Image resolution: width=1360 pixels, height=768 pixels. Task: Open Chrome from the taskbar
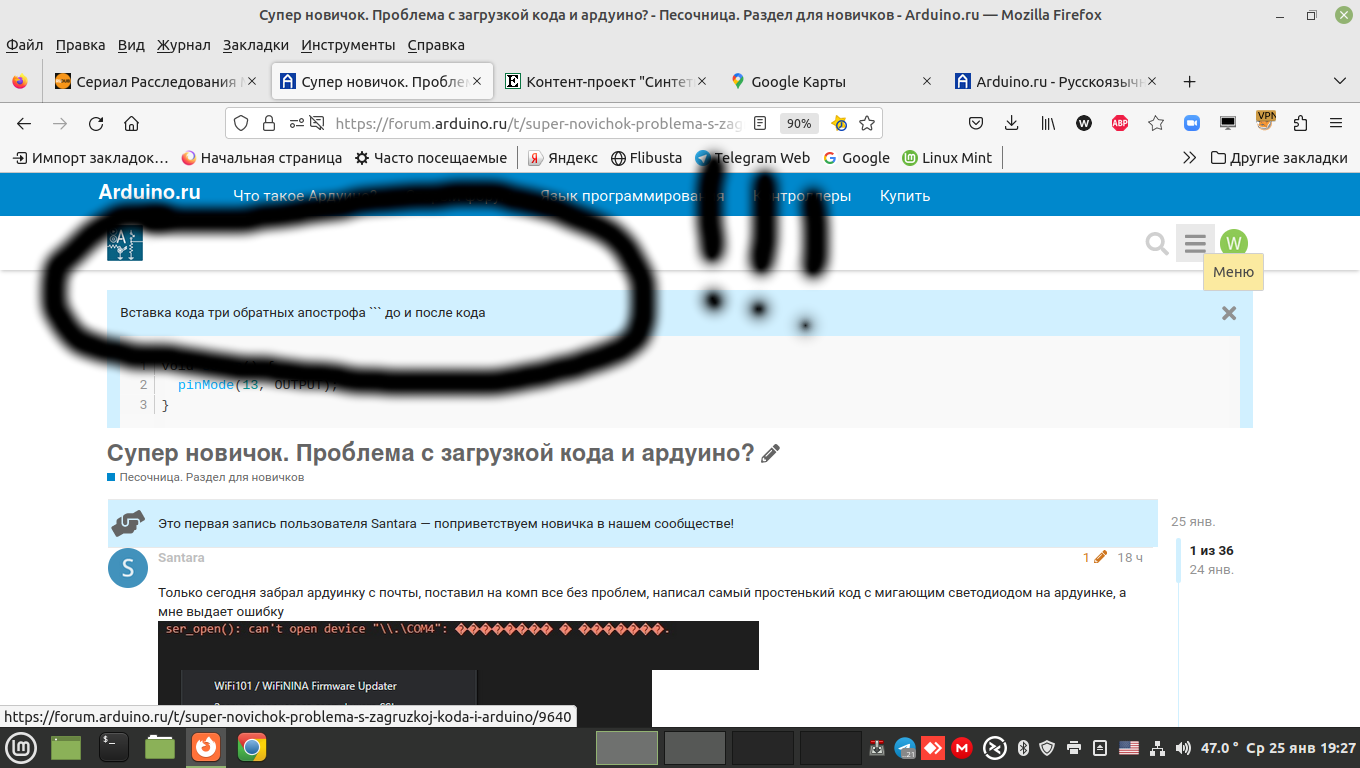pos(252,747)
